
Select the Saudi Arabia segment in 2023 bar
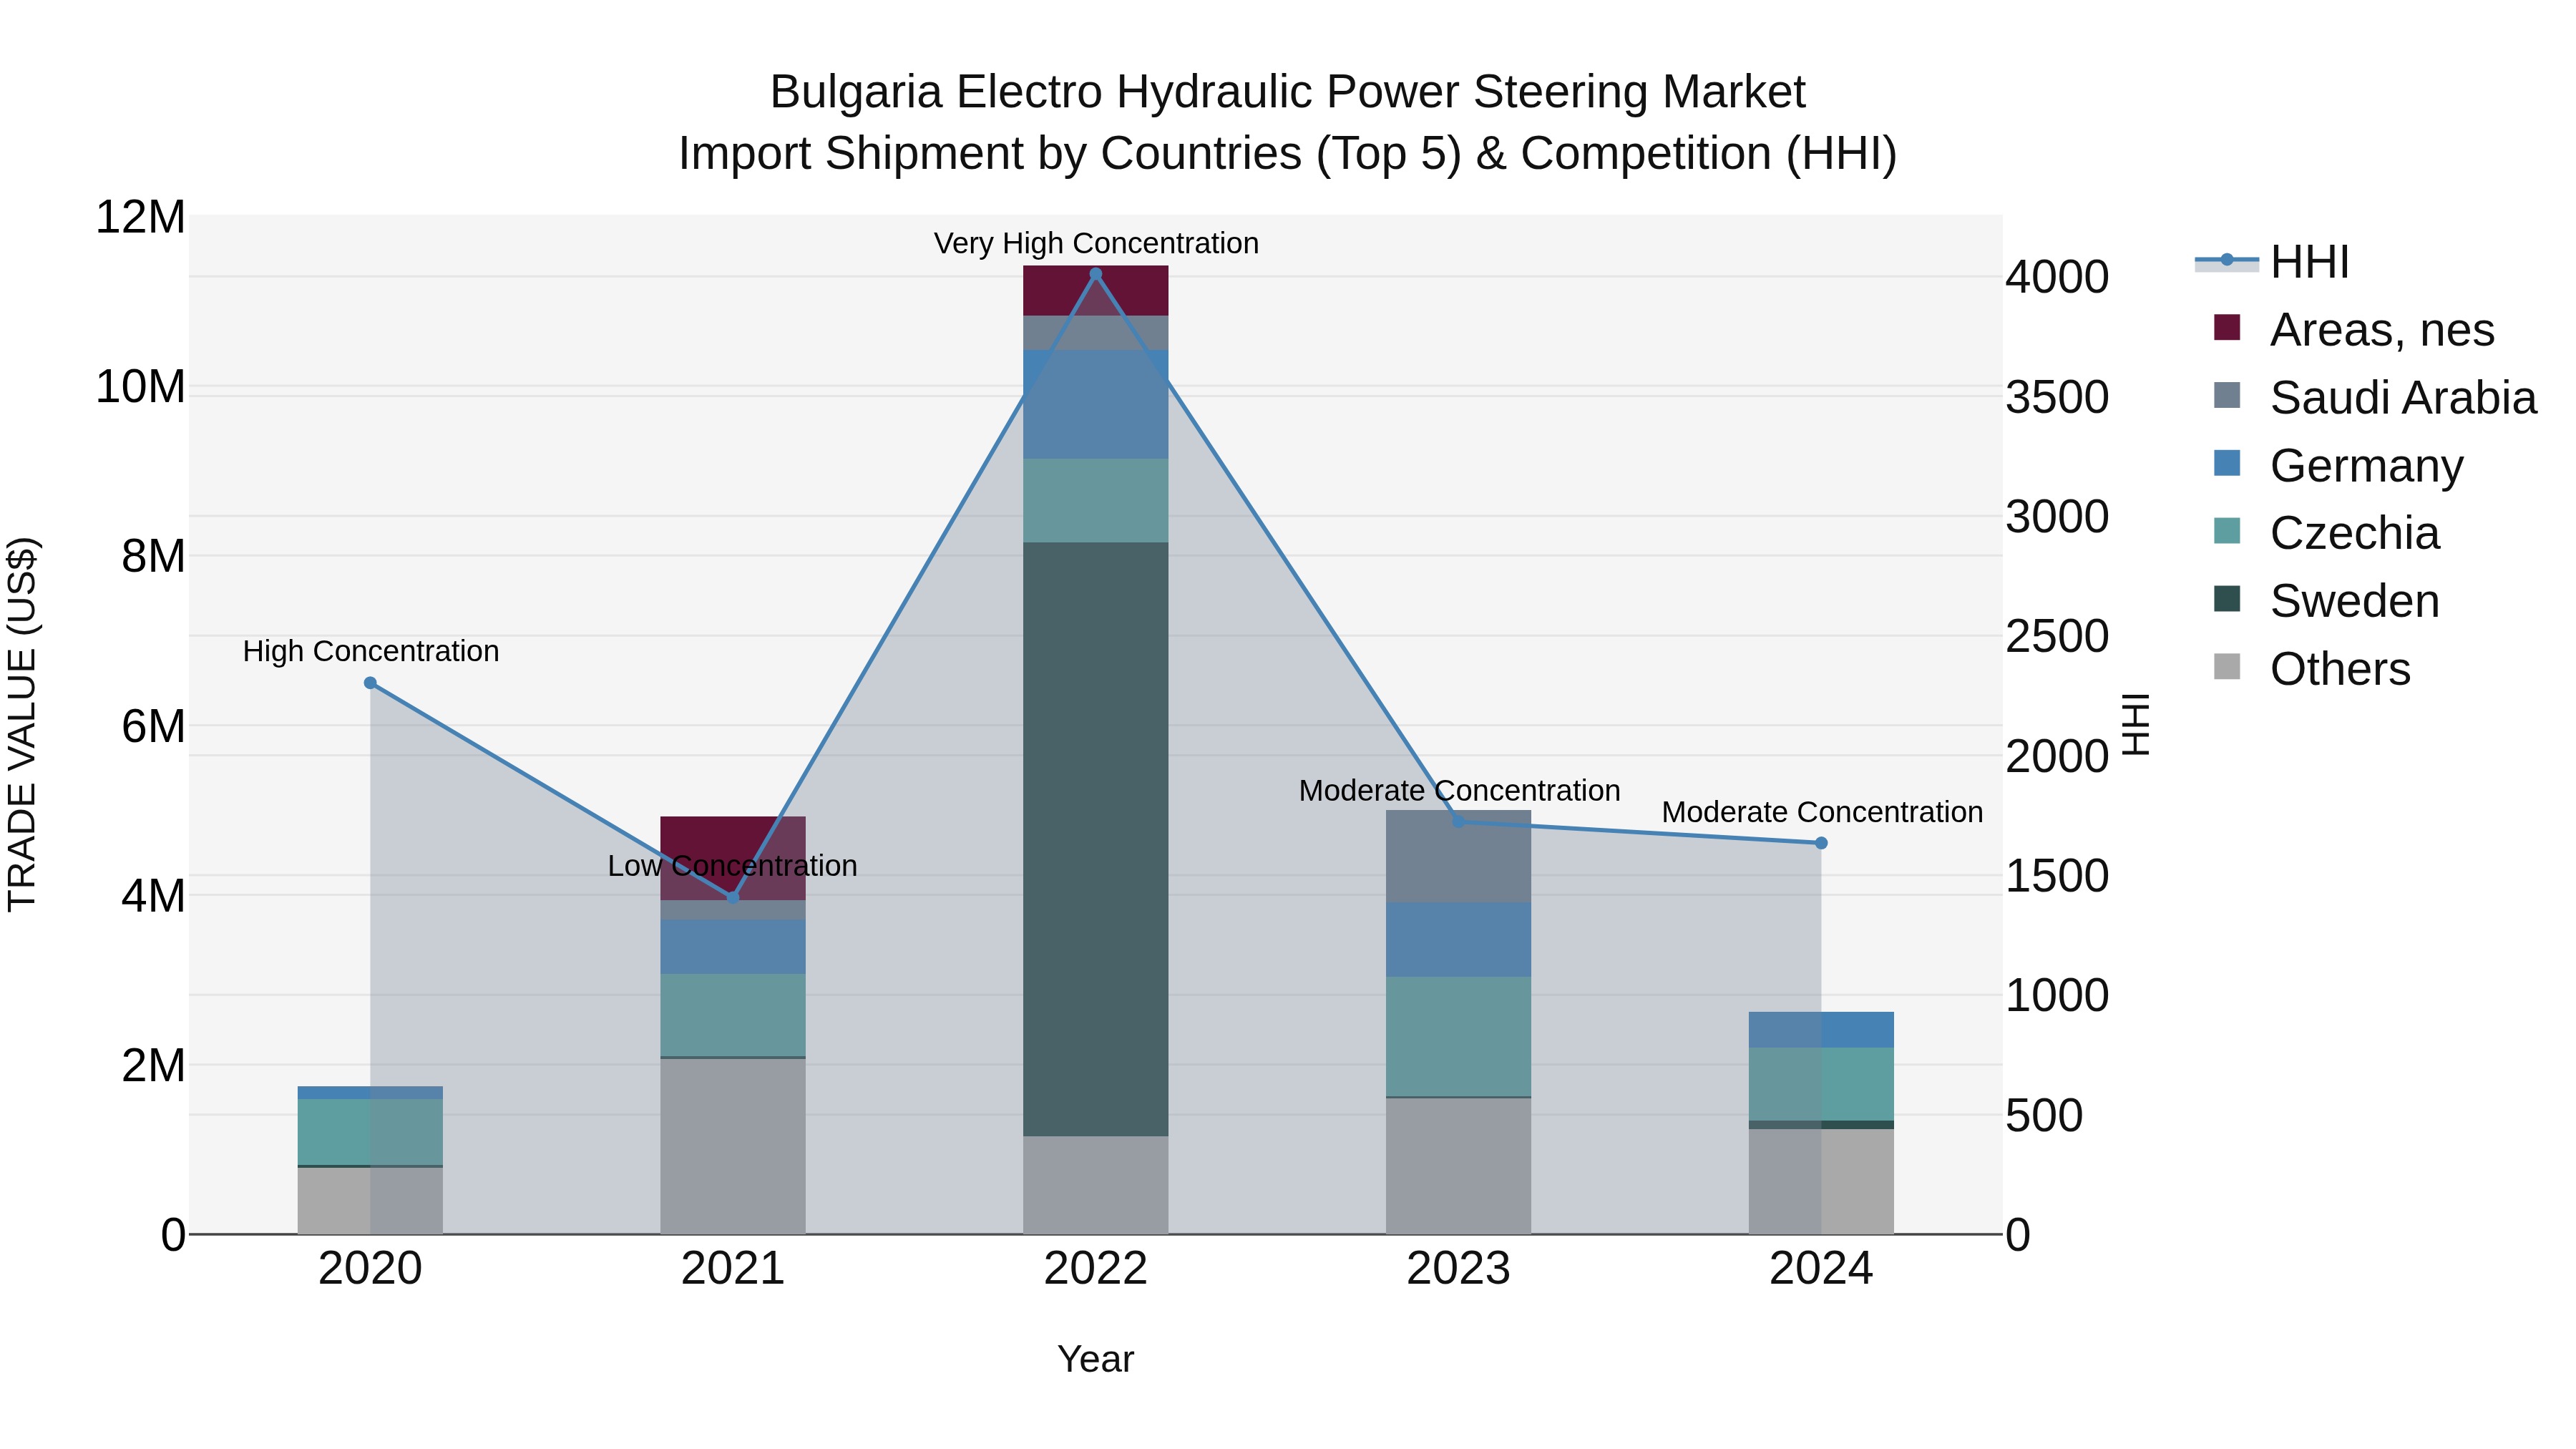pos(1458,857)
